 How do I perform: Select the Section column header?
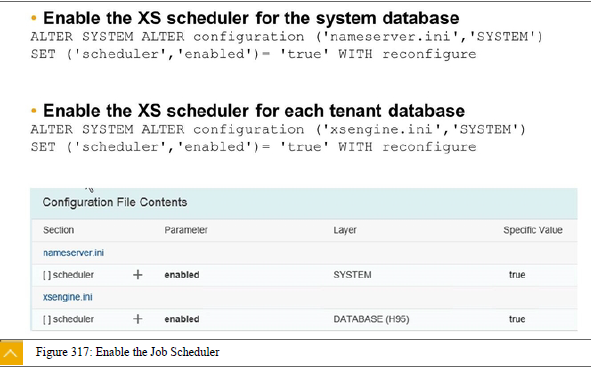58,230
